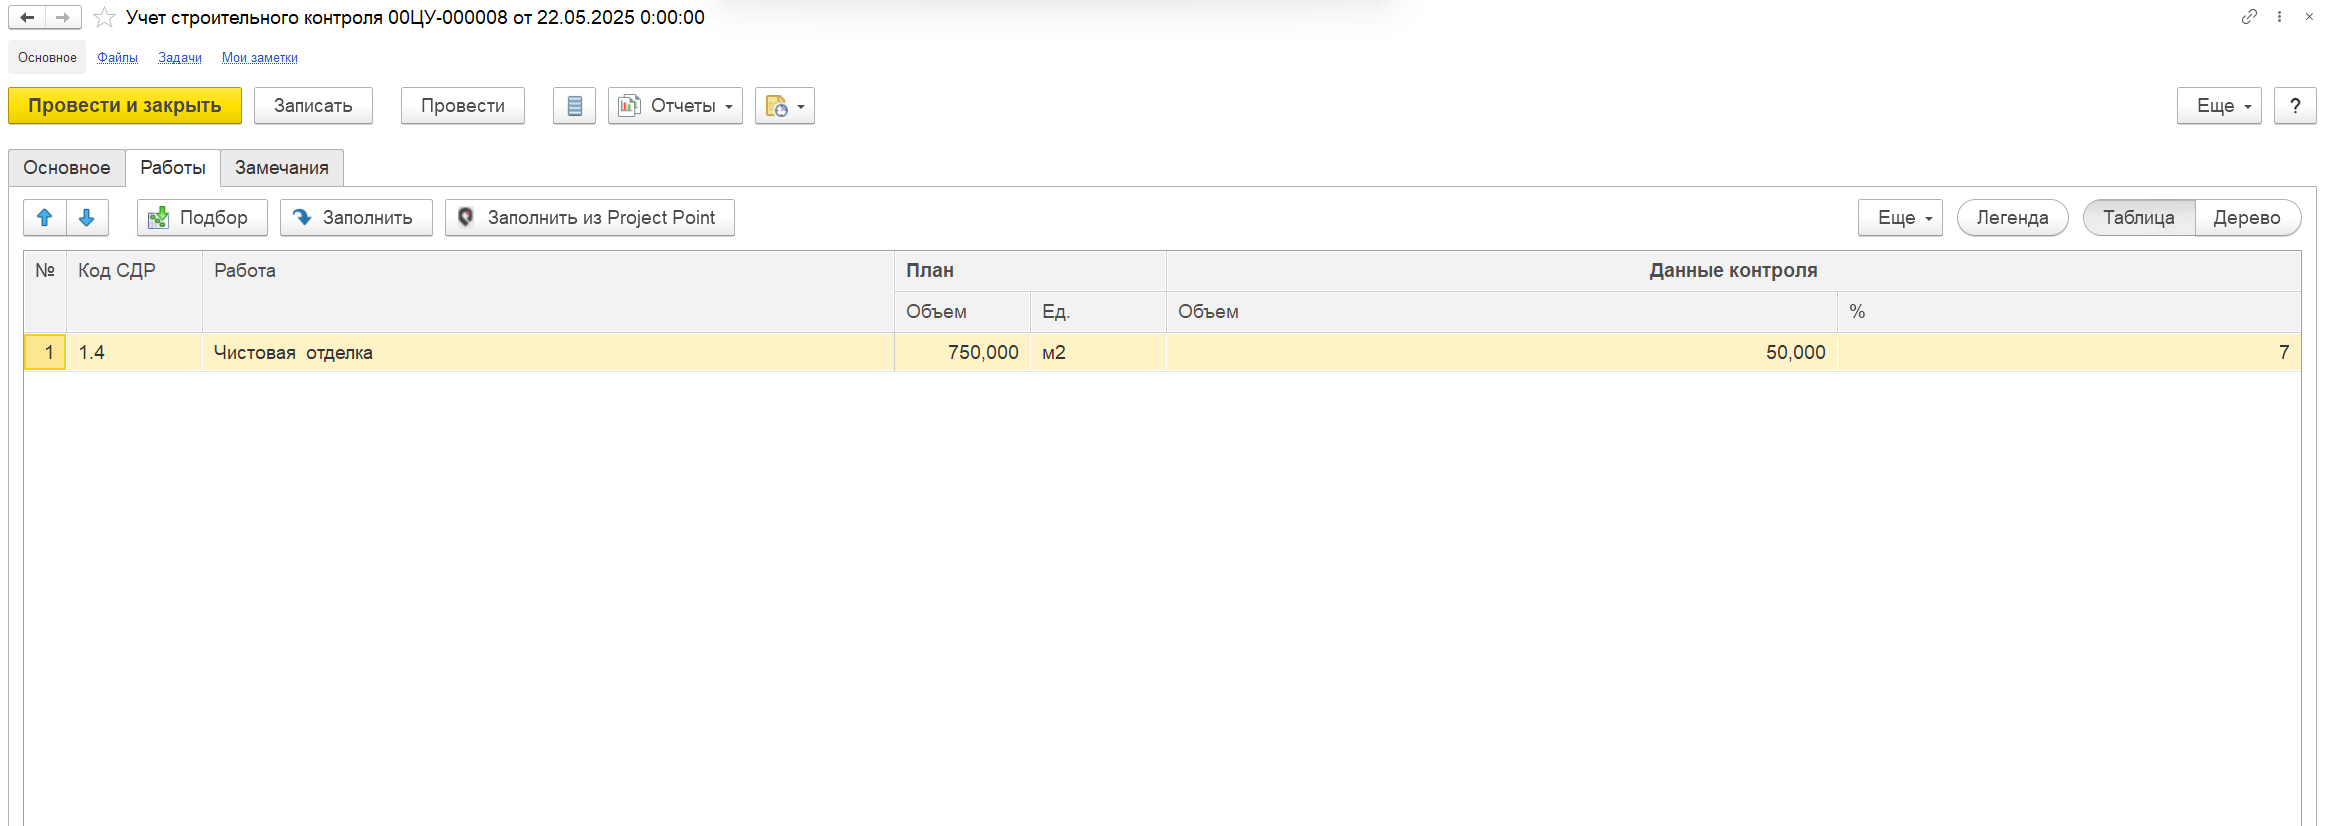Expand the Еще menu above the table
This screenshot has width=2330, height=826.
1899,217
